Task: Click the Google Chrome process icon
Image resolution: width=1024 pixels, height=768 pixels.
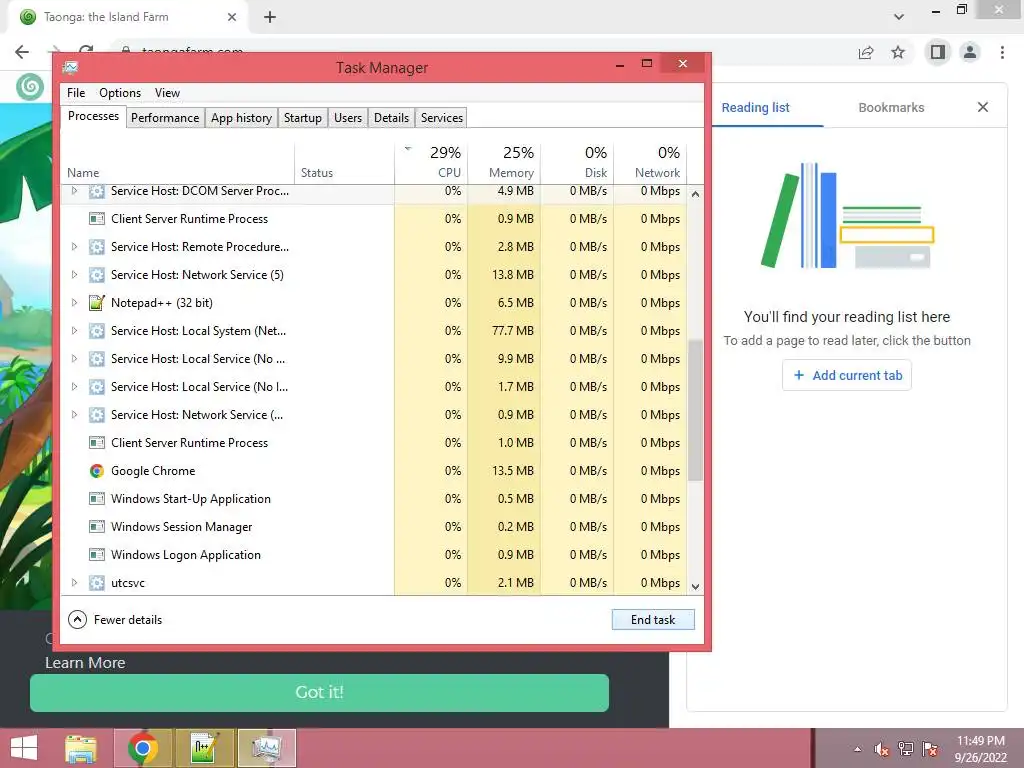Action: click(x=97, y=471)
